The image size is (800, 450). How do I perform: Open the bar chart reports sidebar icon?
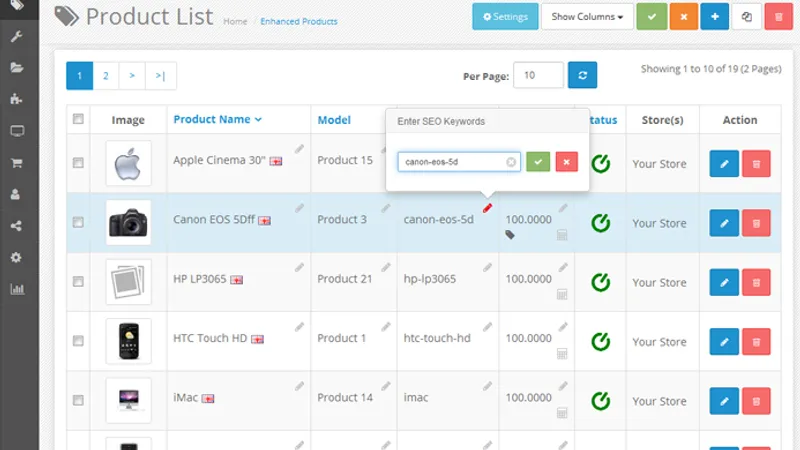click(17, 289)
